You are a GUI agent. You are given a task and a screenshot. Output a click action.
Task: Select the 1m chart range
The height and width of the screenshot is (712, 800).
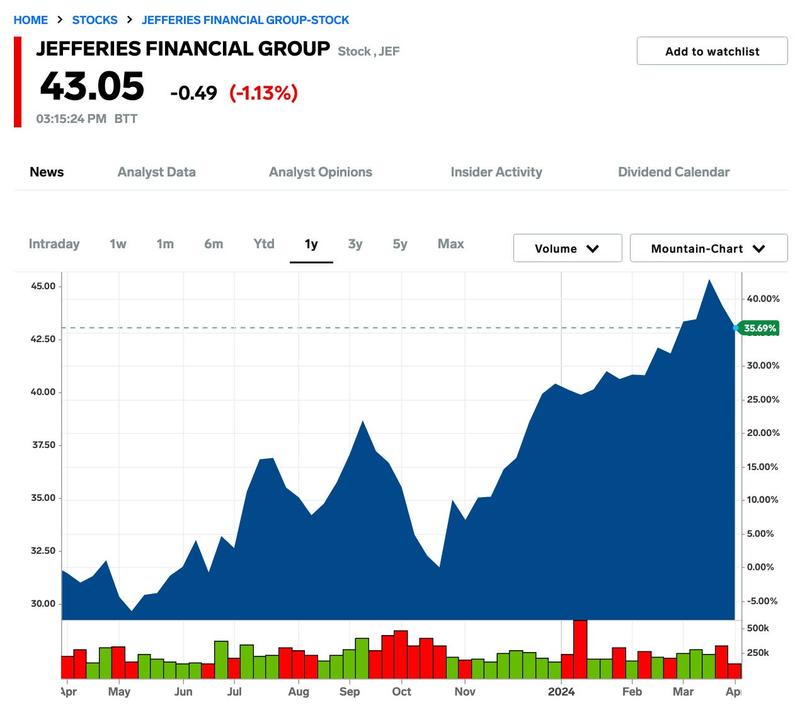click(165, 244)
